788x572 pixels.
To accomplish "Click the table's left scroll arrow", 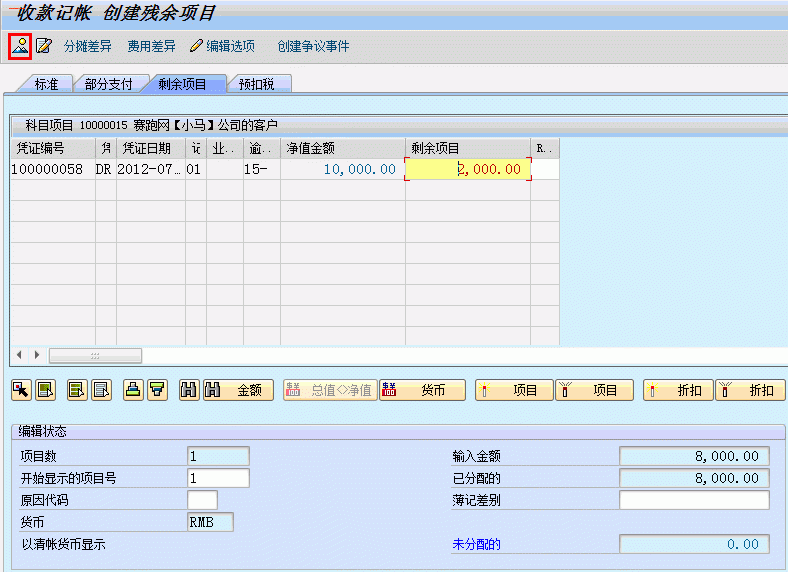I will coord(19,355).
